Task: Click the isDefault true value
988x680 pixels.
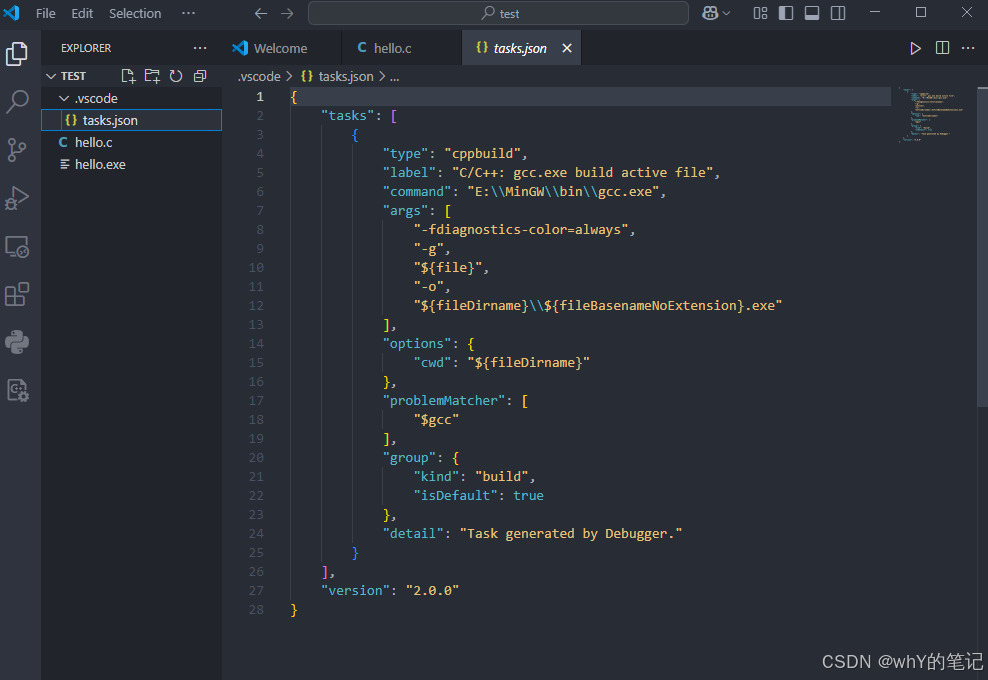Action: click(528, 496)
